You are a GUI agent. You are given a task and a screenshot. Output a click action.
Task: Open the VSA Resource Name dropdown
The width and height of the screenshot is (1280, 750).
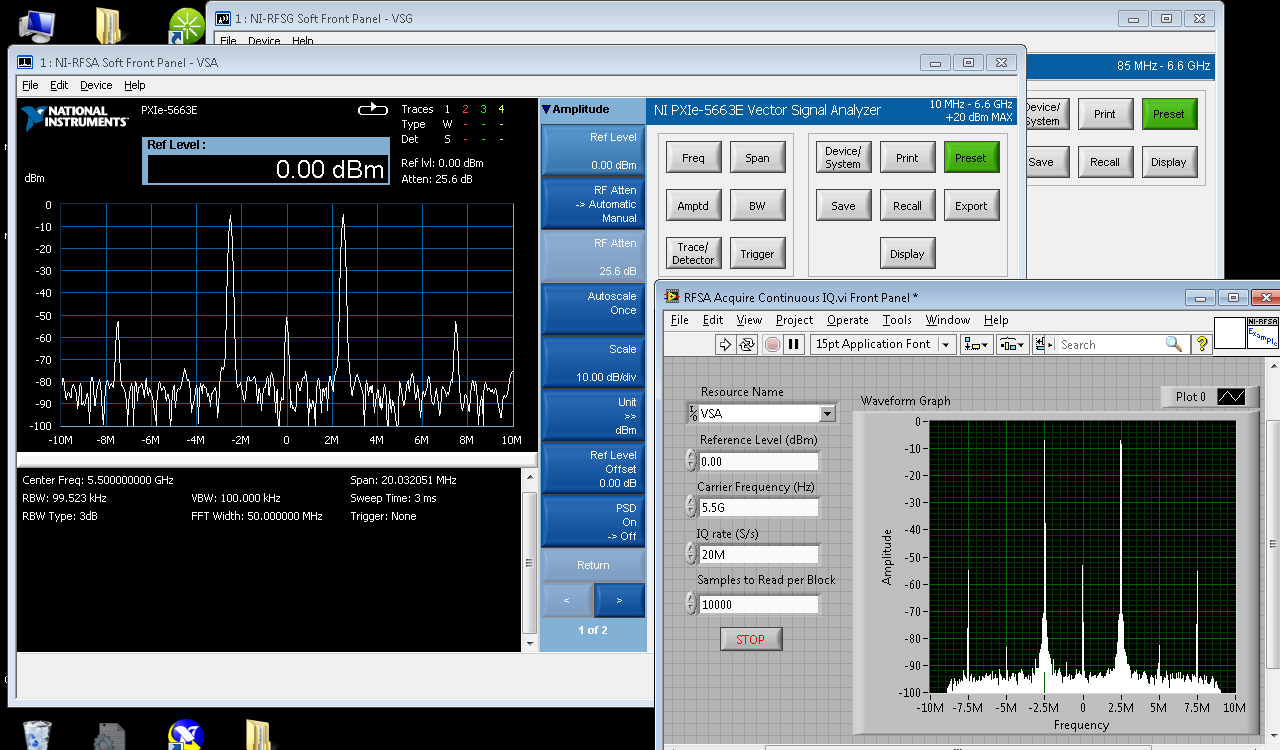pyautogui.click(x=827, y=413)
